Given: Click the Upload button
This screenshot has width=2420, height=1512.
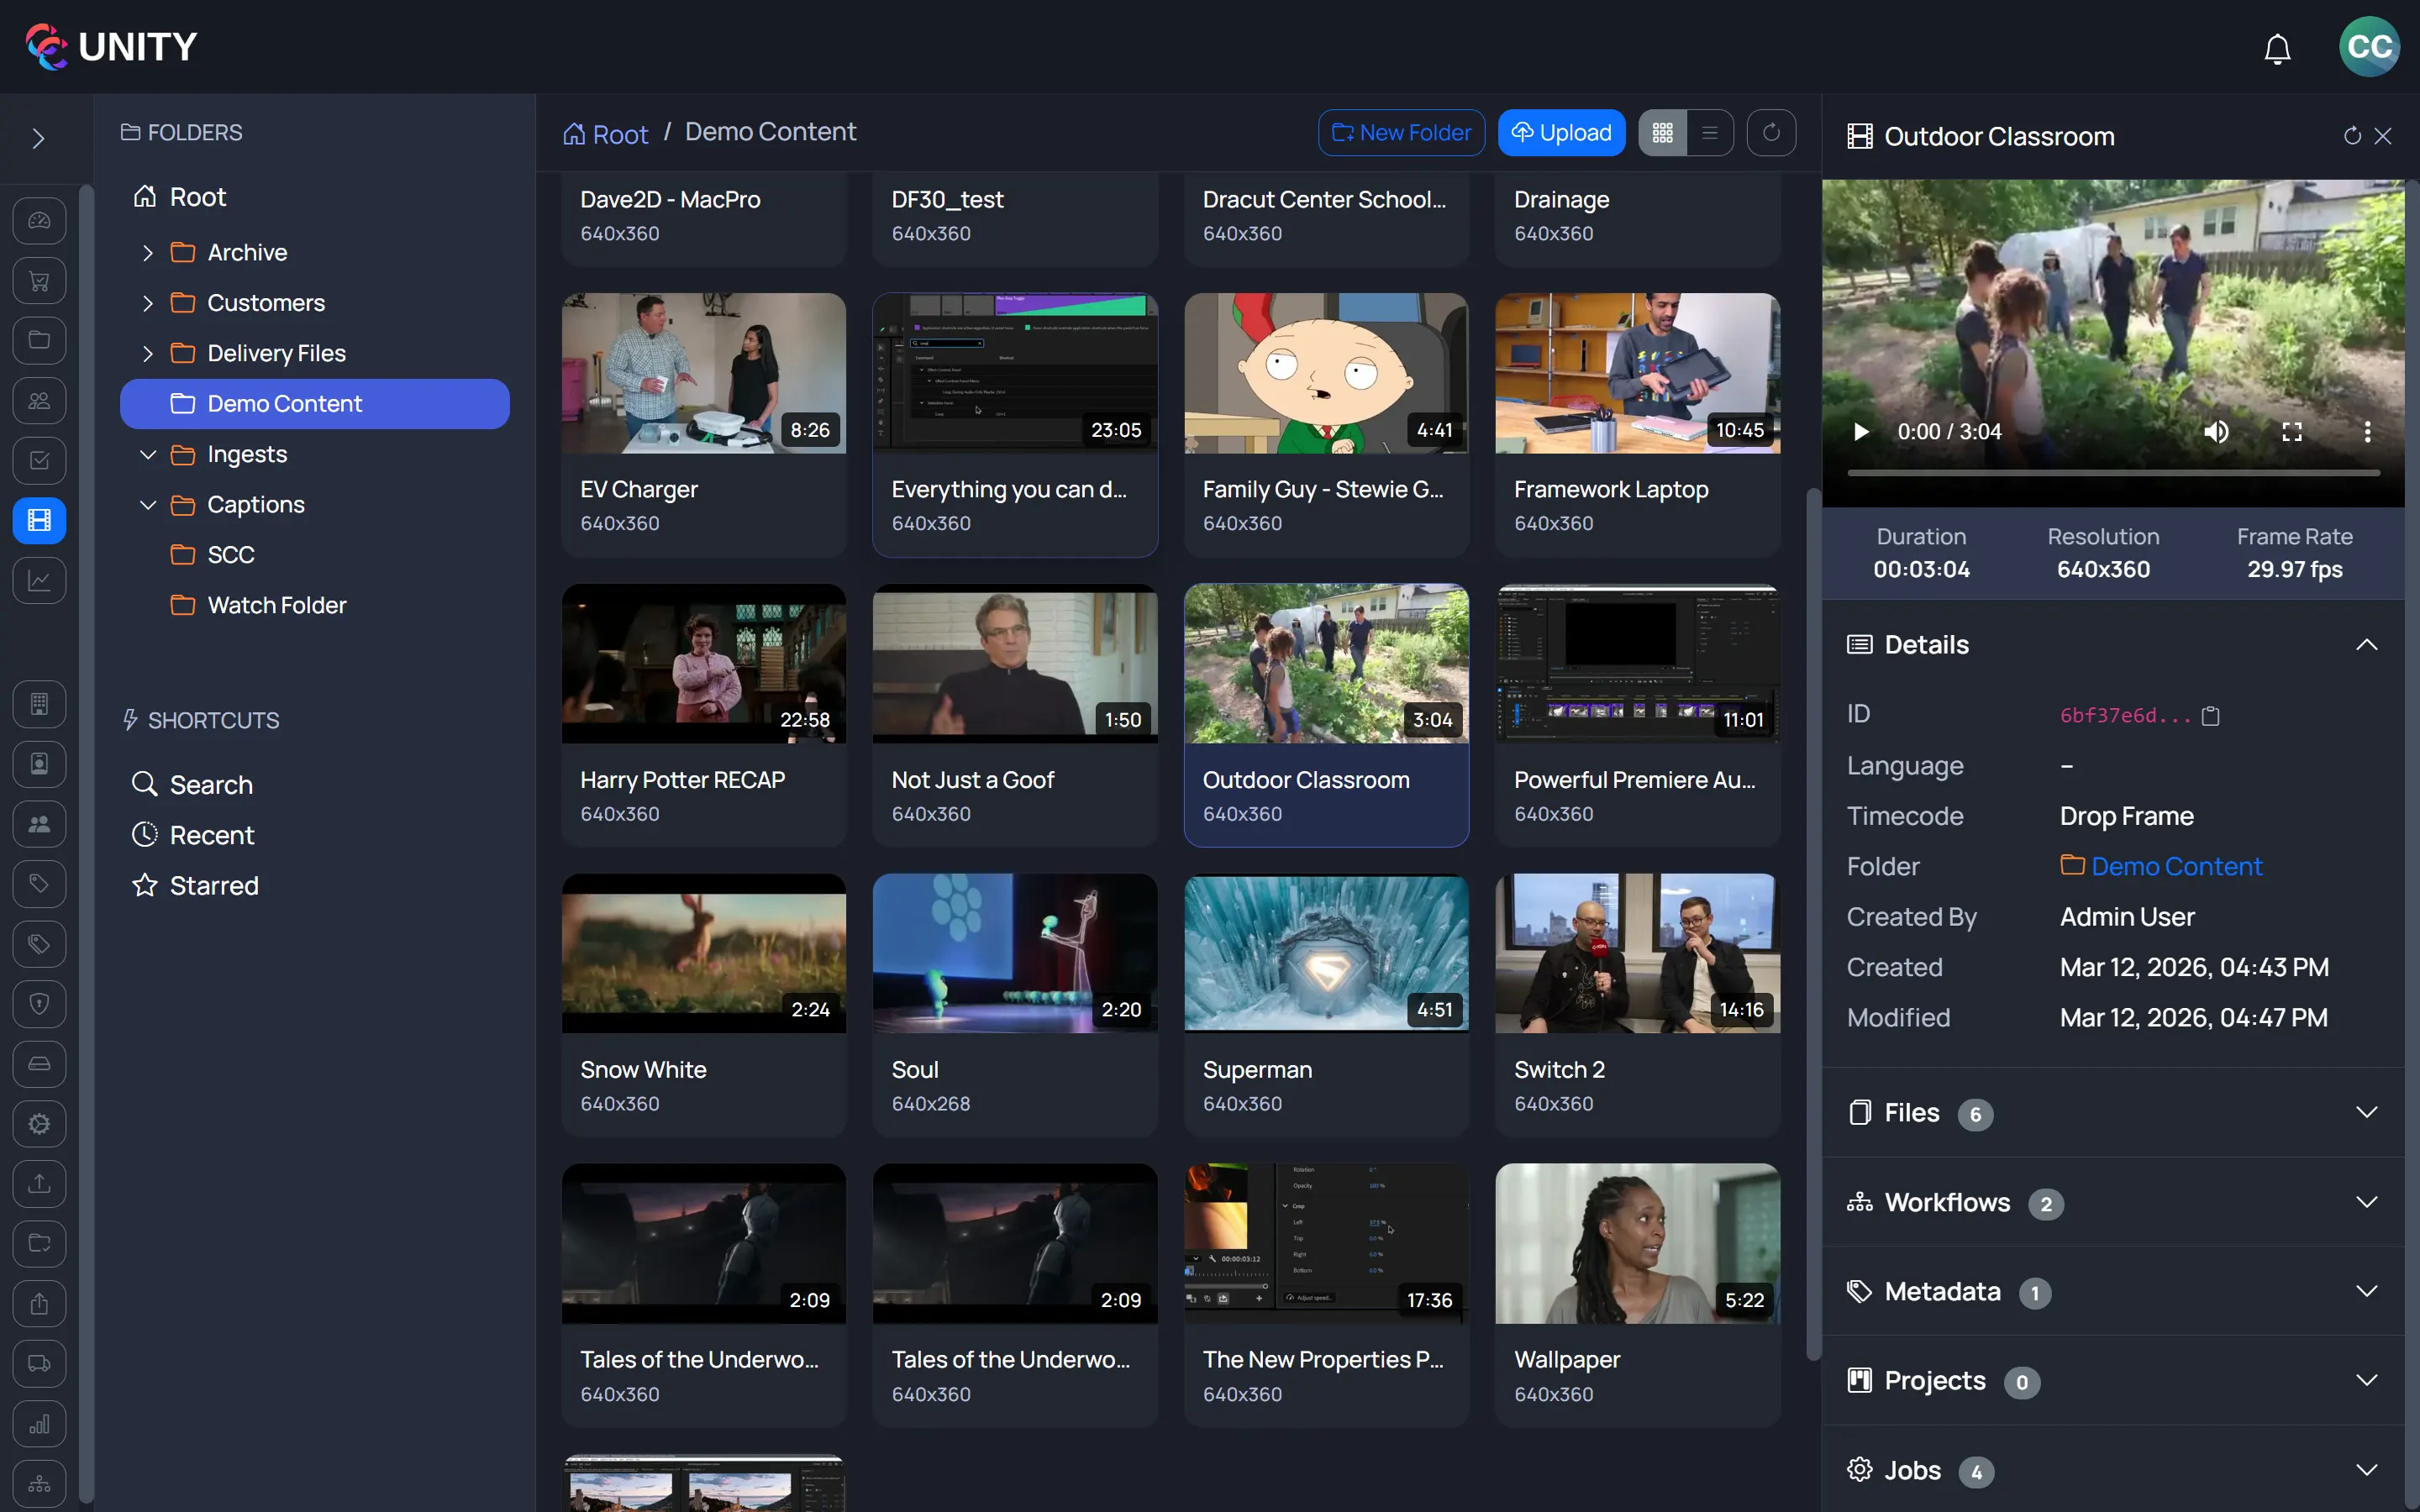Looking at the screenshot, I should [1561, 132].
